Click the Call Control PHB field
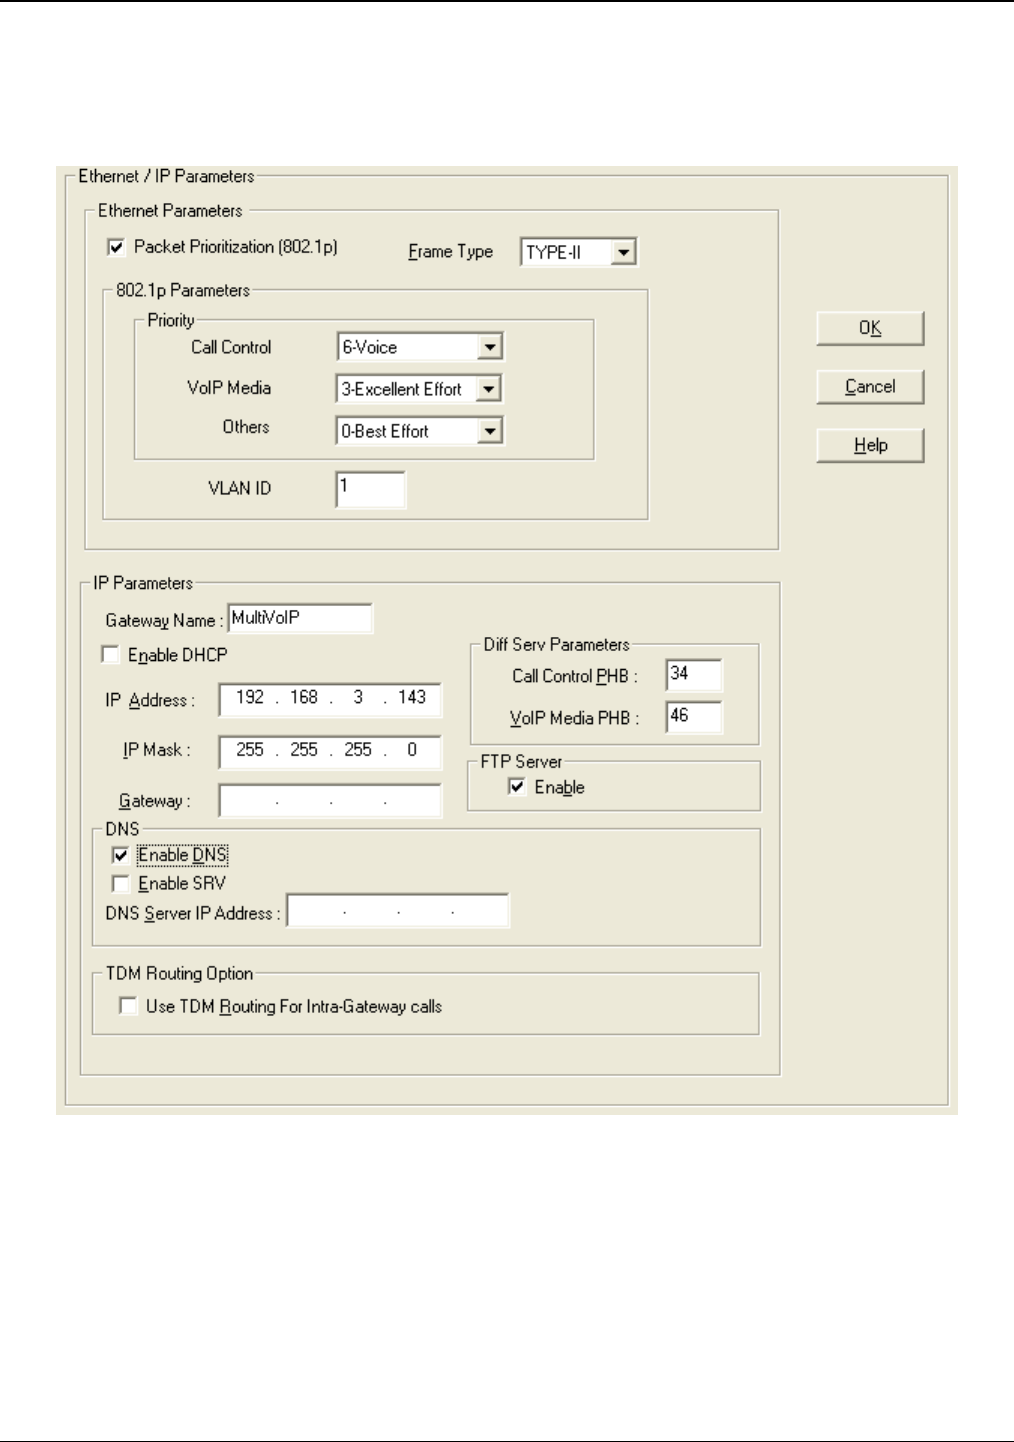The image size is (1014, 1442). 694,675
